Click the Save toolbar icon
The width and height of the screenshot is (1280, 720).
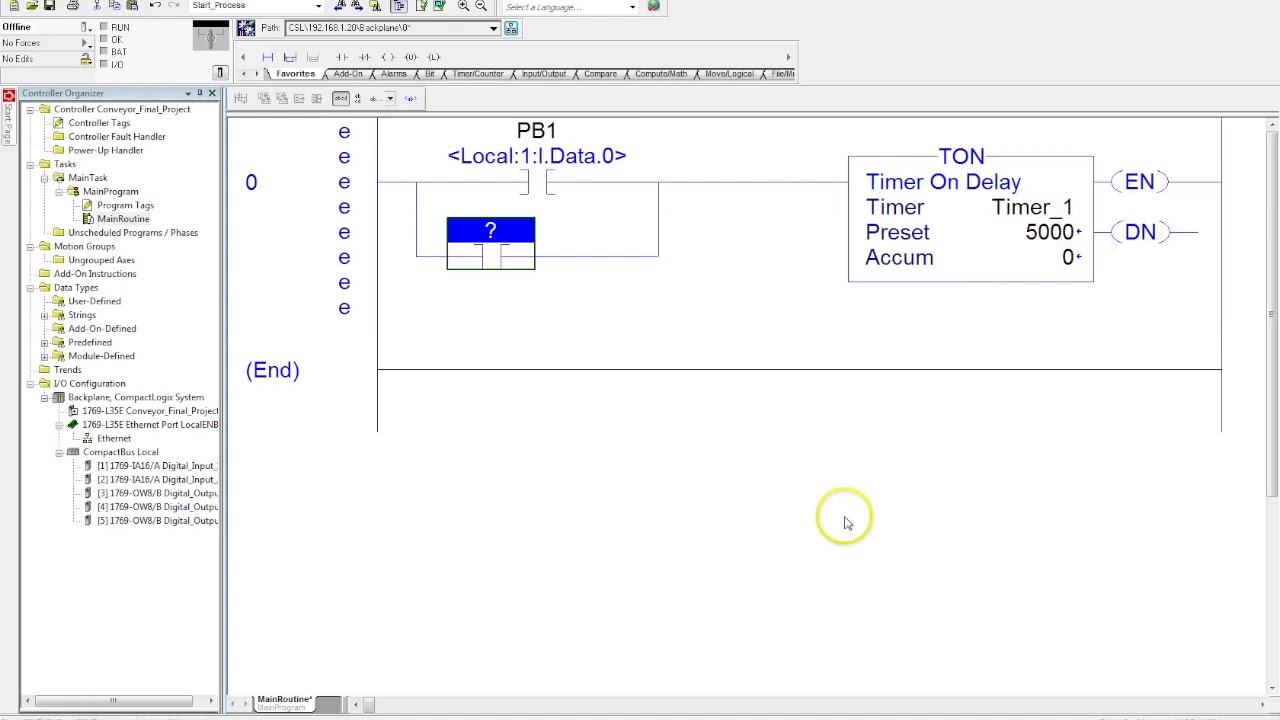click(x=49, y=6)
